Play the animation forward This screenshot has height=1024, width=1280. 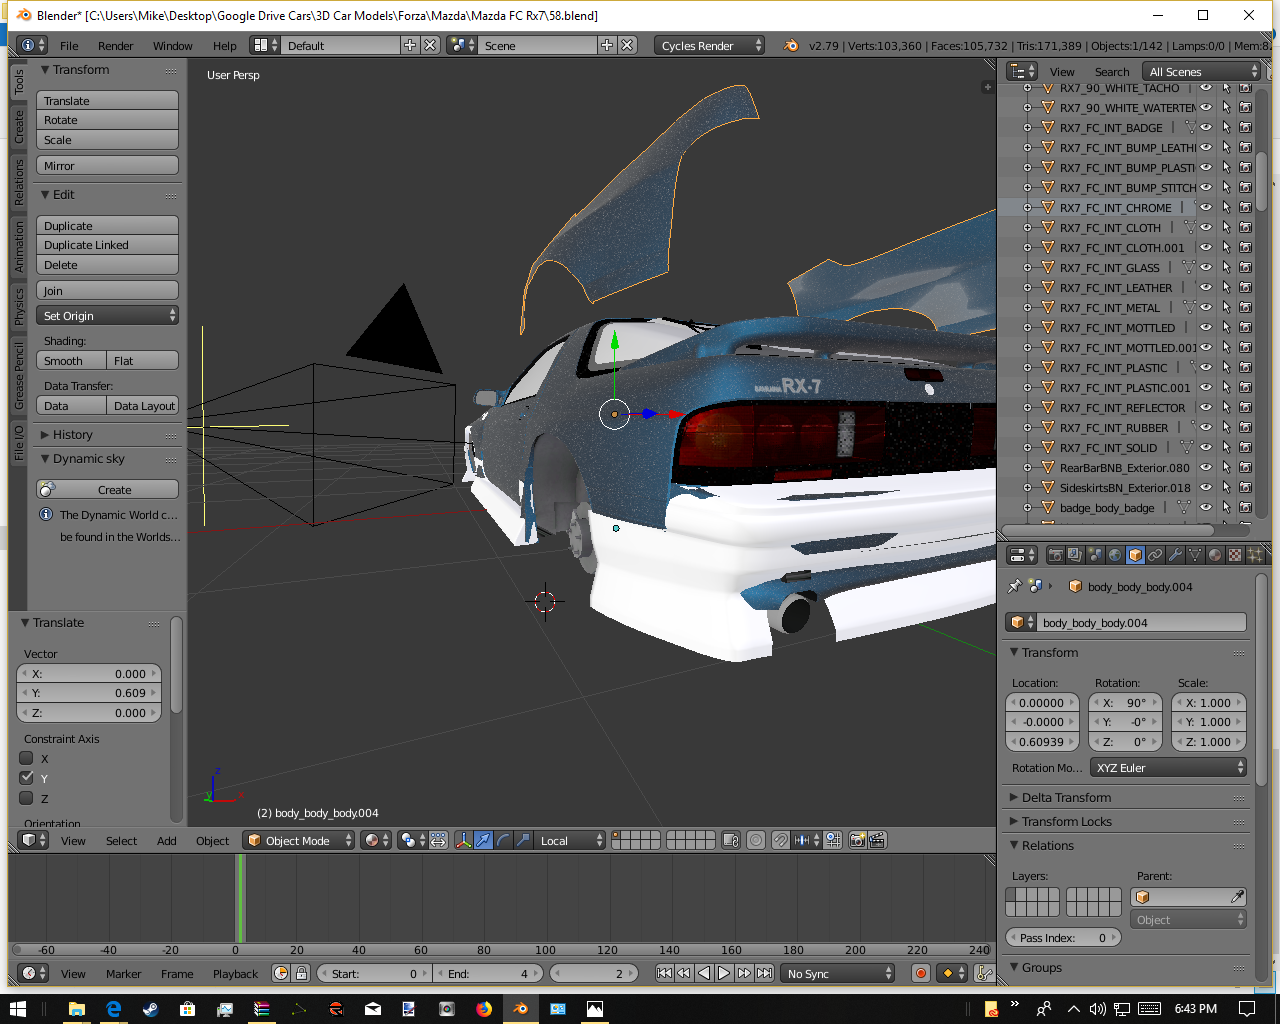[724, 973]
